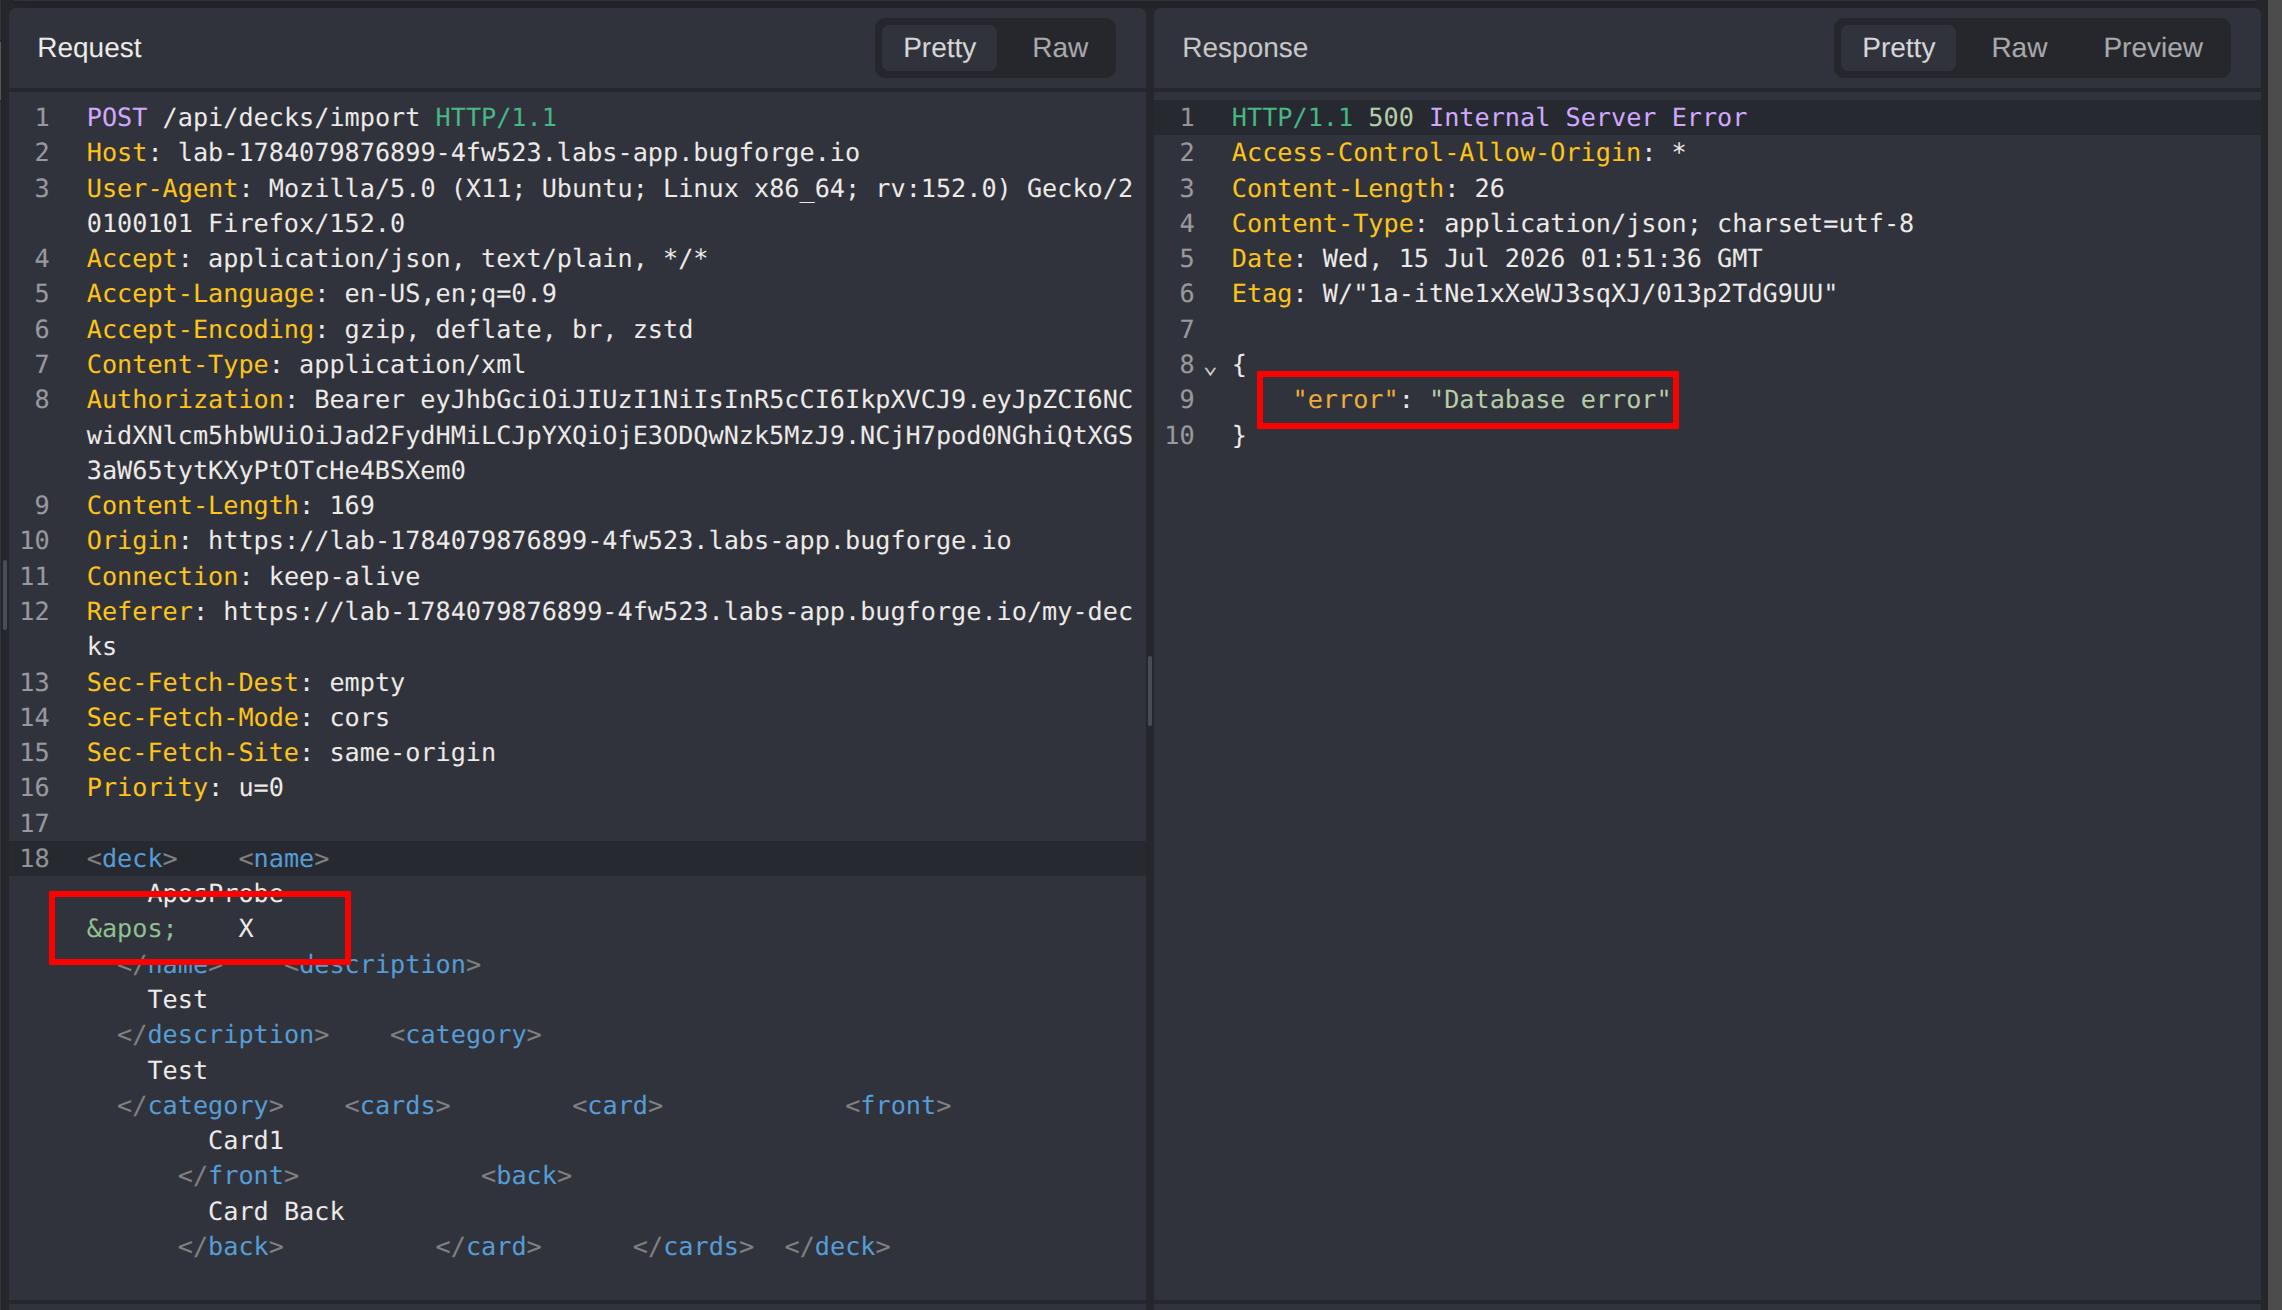The height and width of the screenshot is (1310, 2282).
Task: Click the 500 Internal Server Error status line
Action: tap(1489, 118)
